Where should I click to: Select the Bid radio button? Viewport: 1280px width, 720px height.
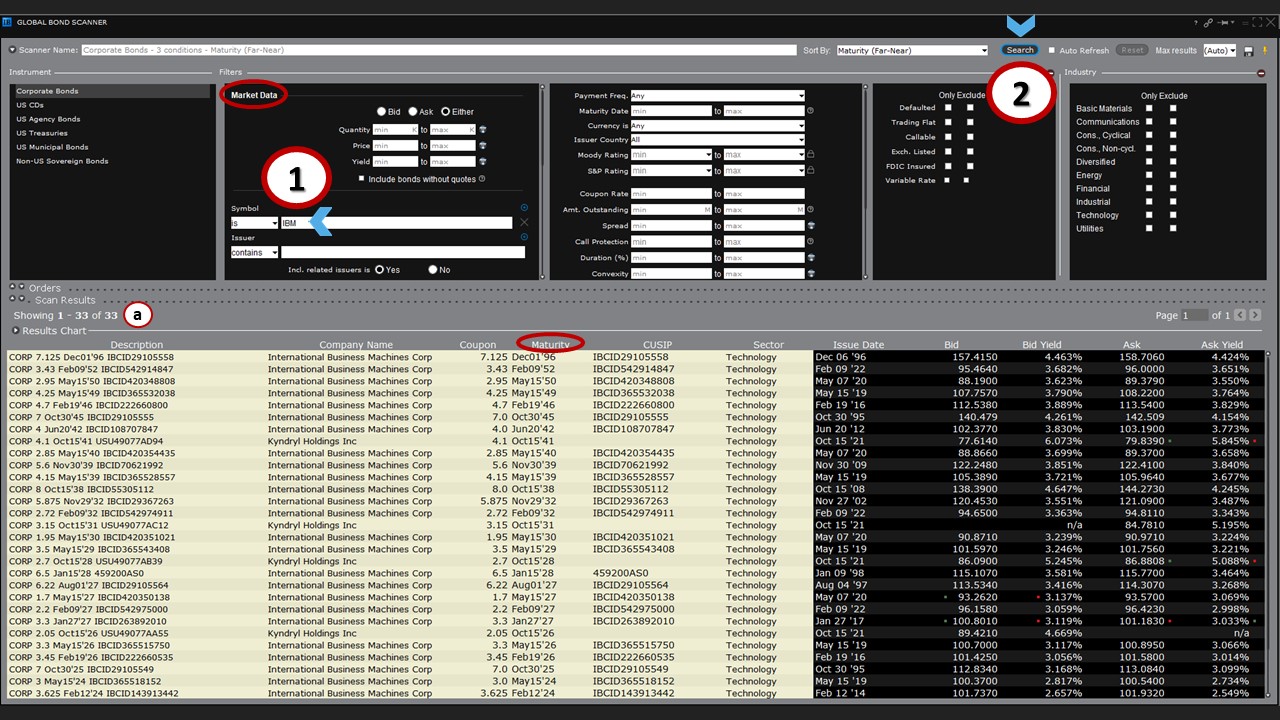tap(381, 112)
